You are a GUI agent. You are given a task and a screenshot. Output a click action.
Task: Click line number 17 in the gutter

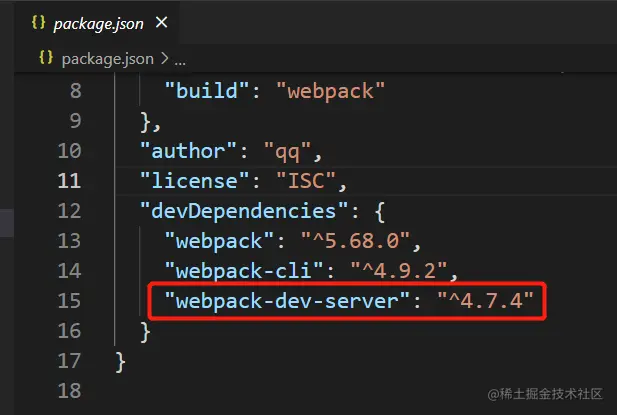coord(69,361)
